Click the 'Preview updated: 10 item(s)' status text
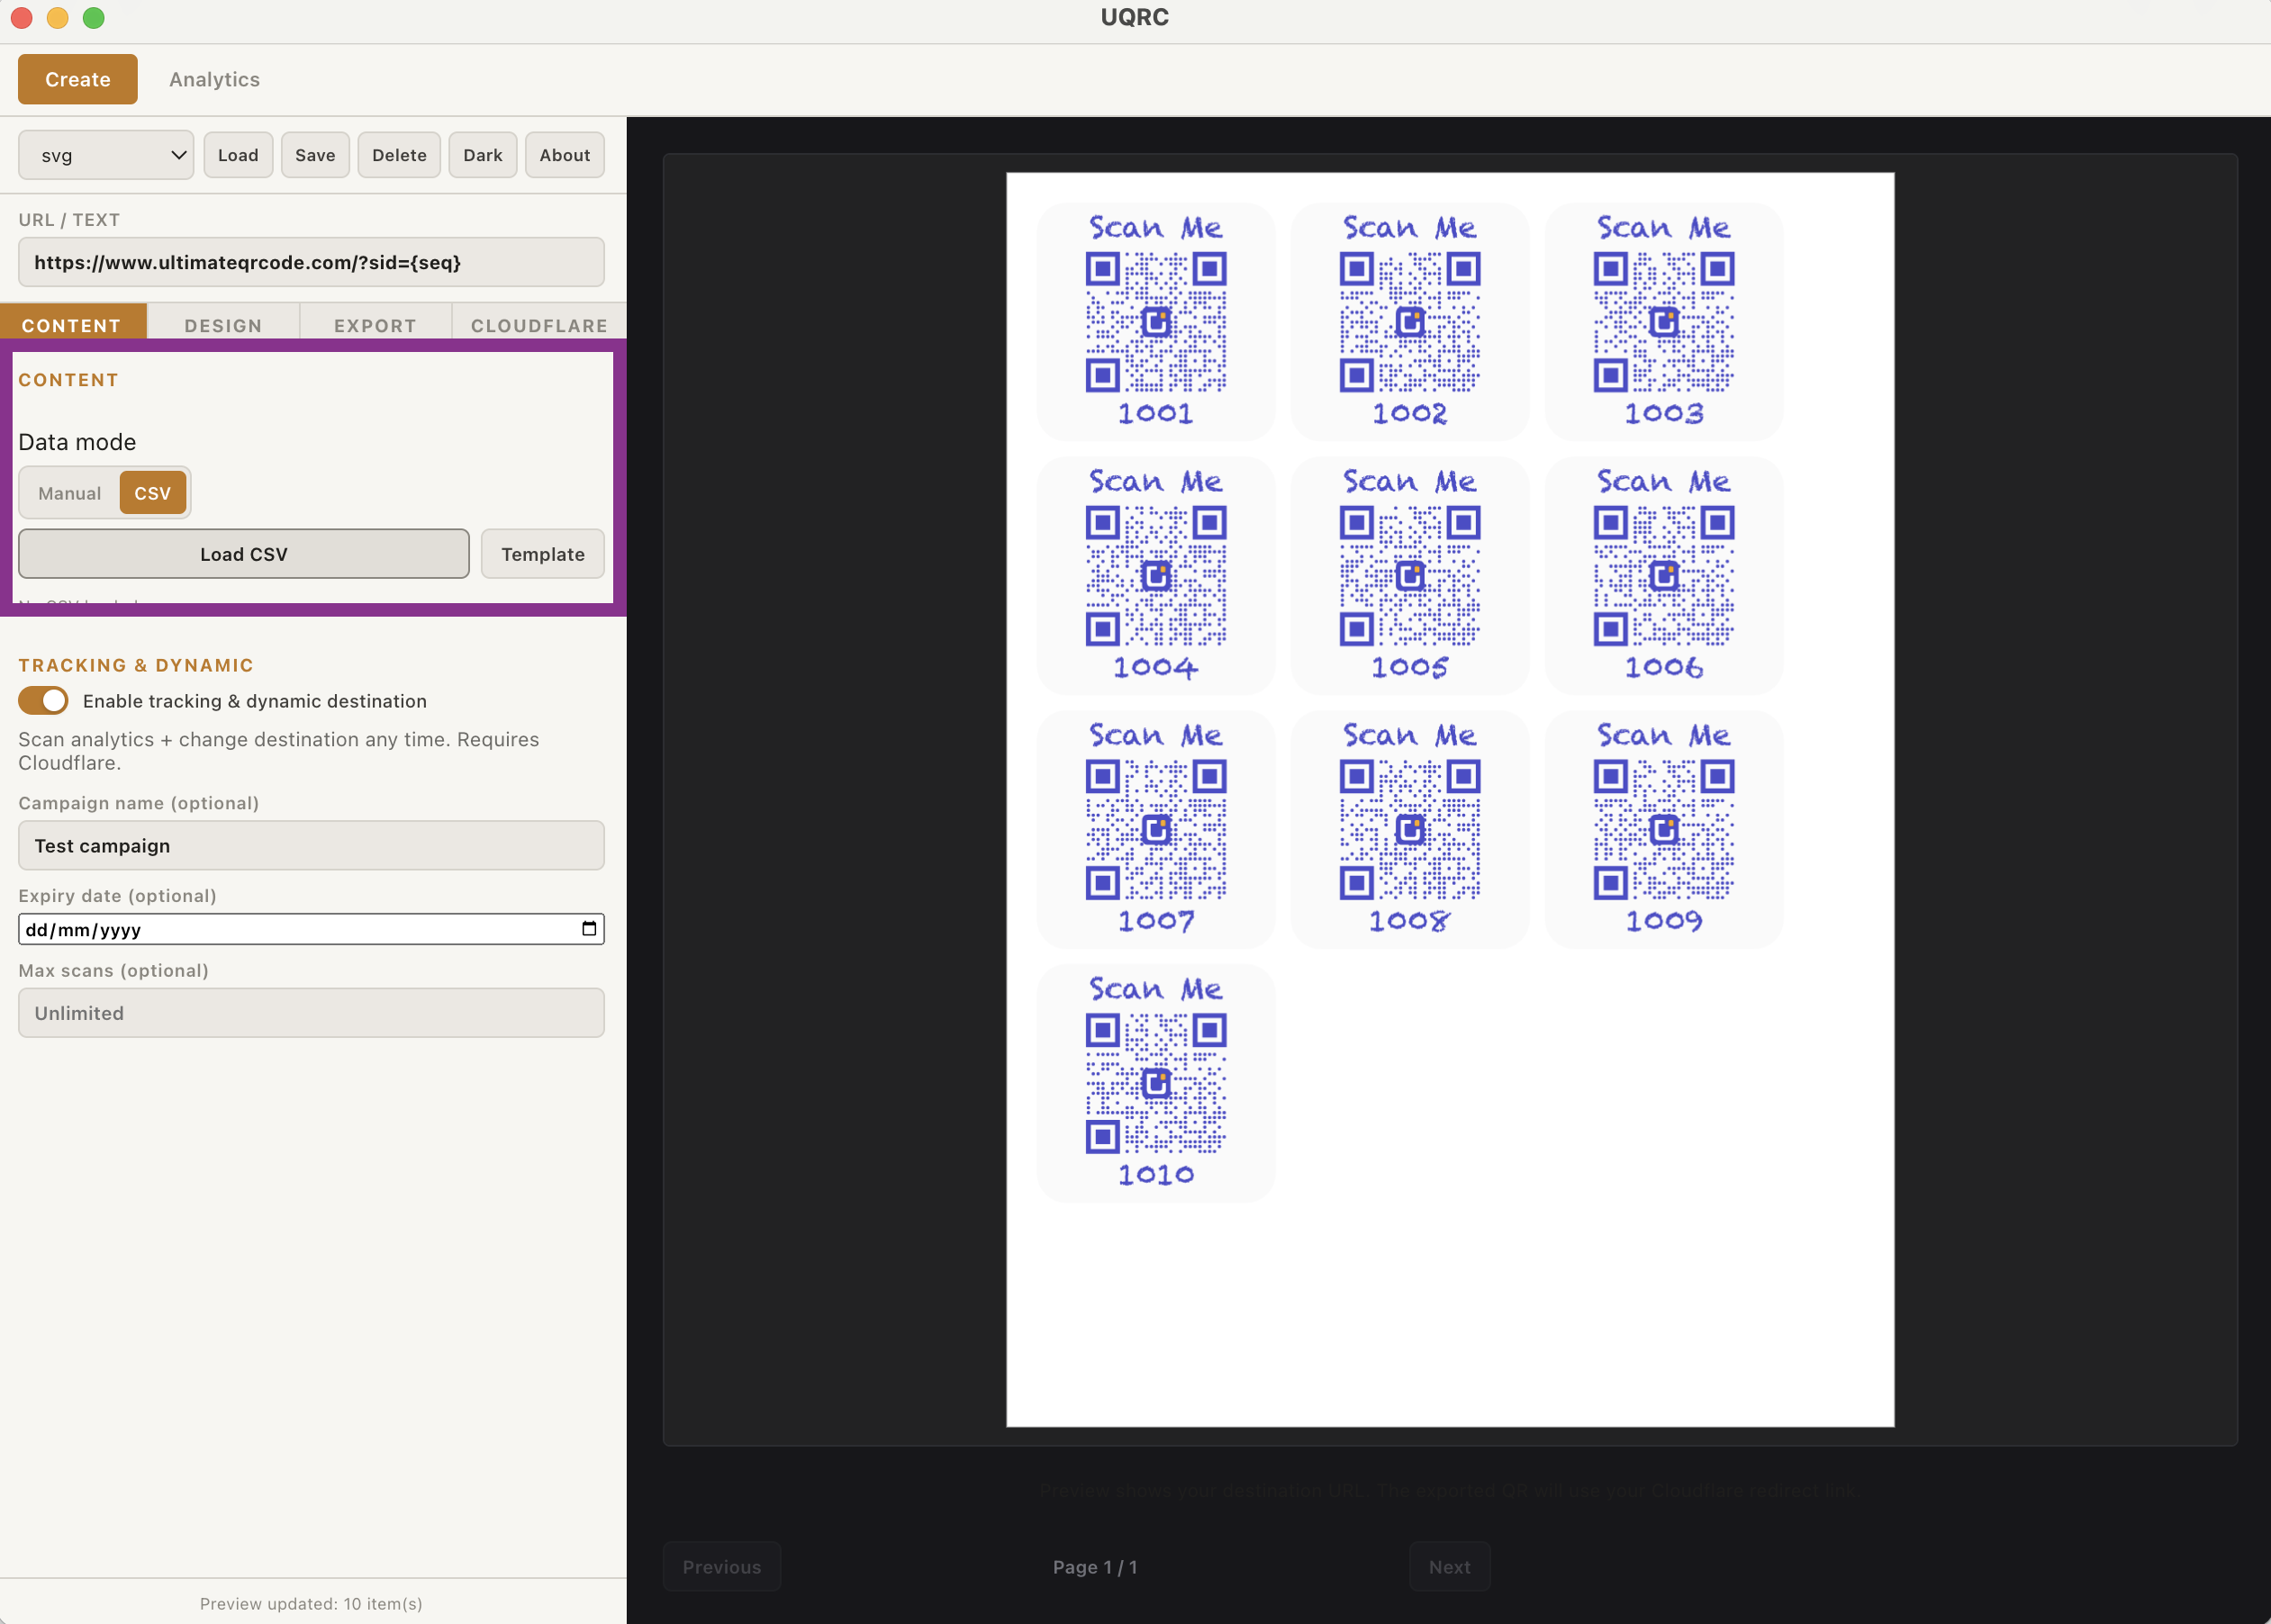This screenshot has height=1624, width=2271. coord(311,1603)
